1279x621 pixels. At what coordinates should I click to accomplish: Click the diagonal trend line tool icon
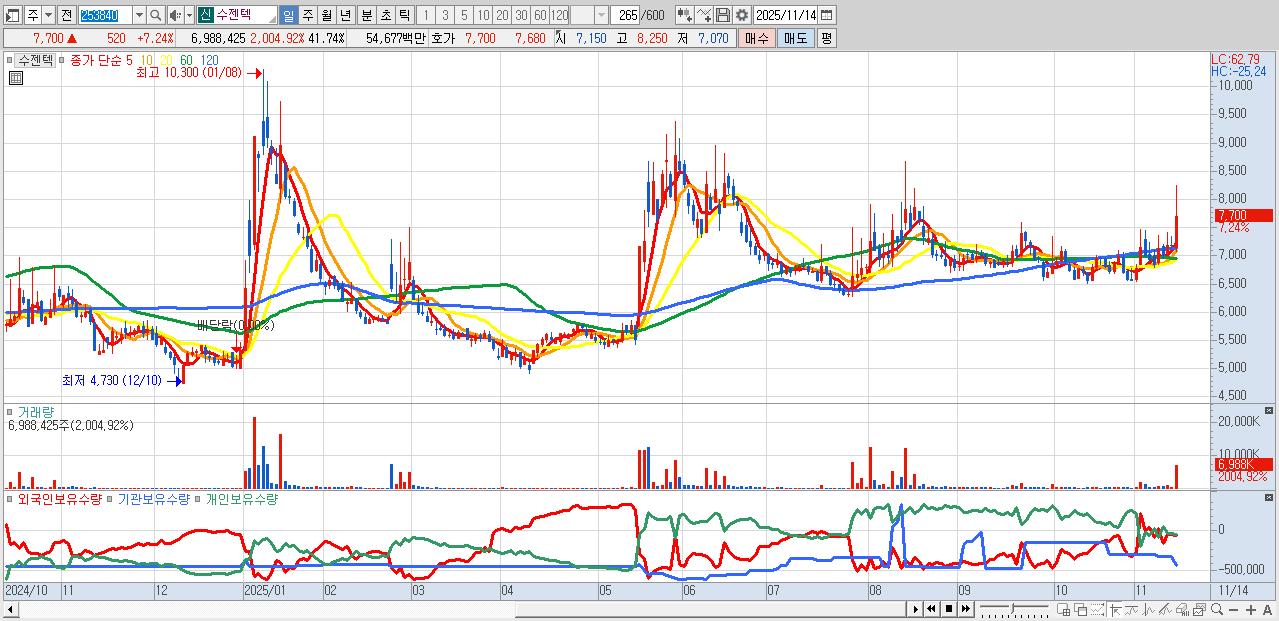(1165, 609)
